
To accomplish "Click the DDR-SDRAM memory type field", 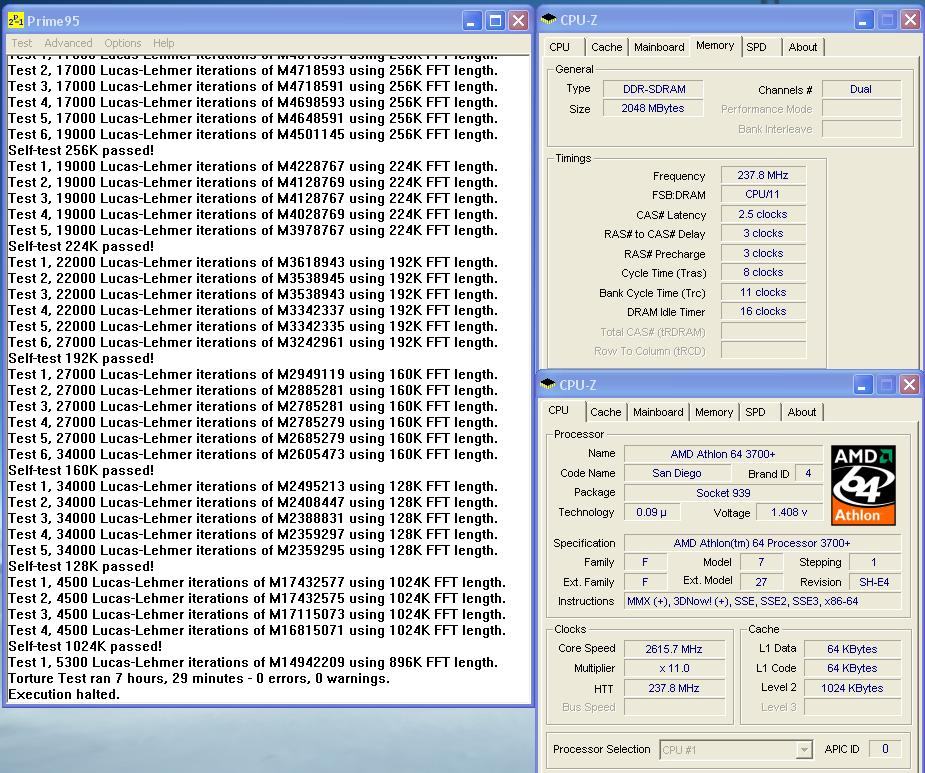I will [654, 89].
